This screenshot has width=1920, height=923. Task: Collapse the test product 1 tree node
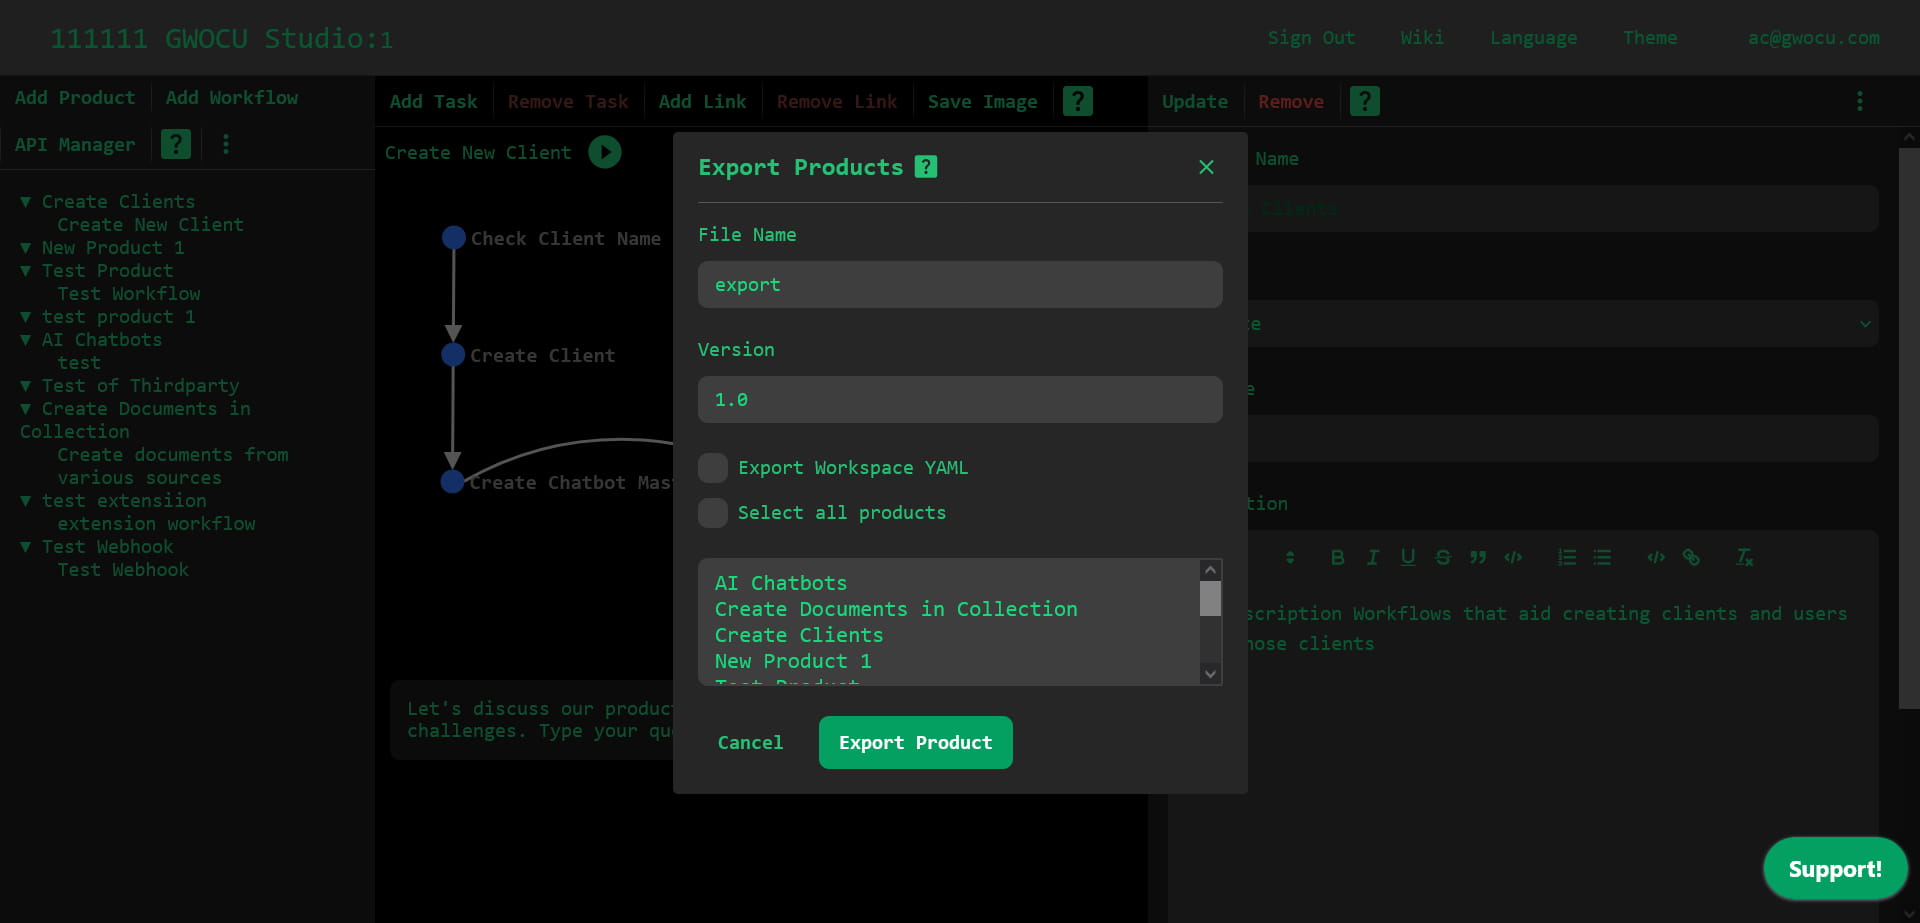(x=26, y=317)
